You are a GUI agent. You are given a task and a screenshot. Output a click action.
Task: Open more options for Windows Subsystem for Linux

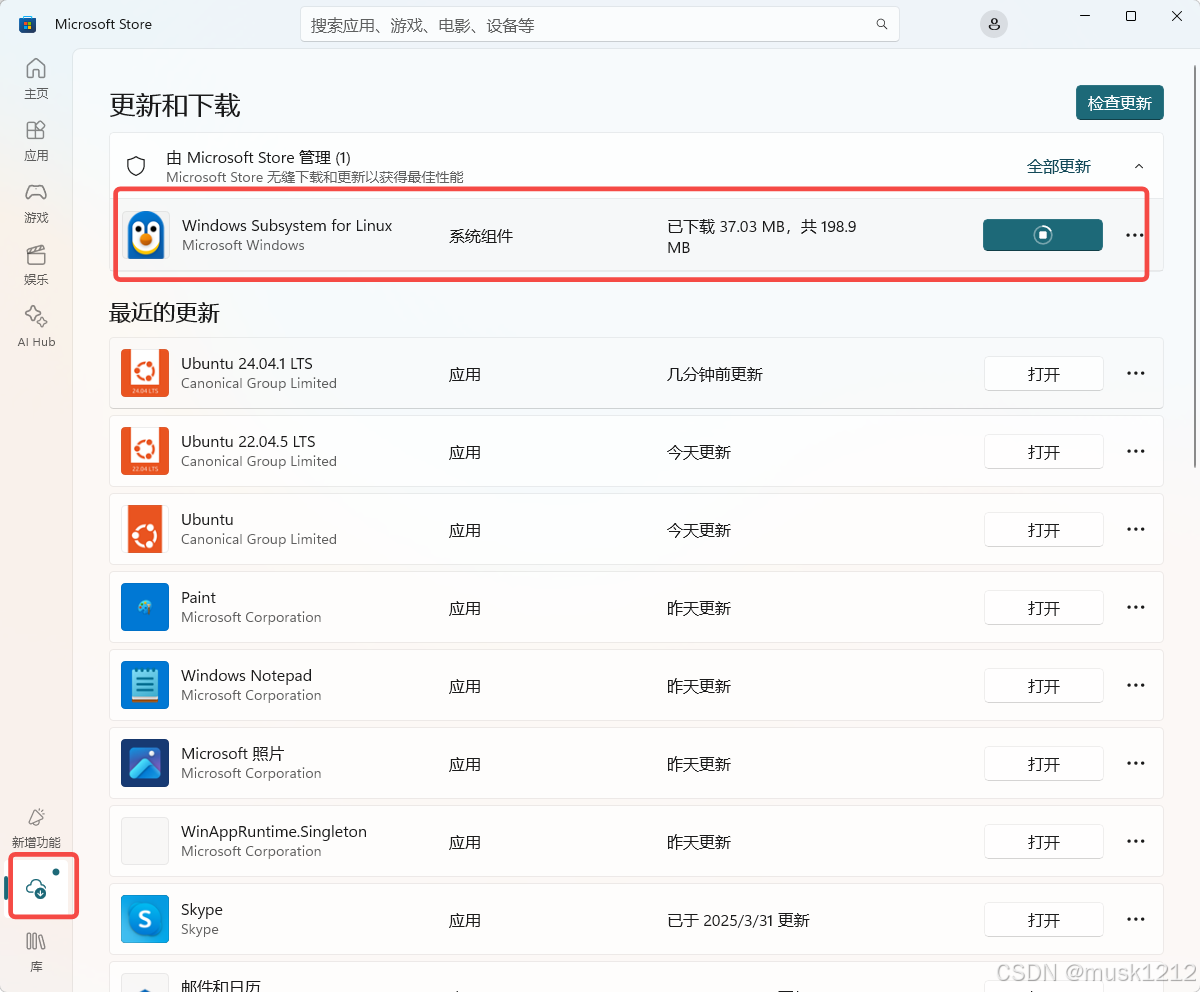click(x=1134, y=235)
